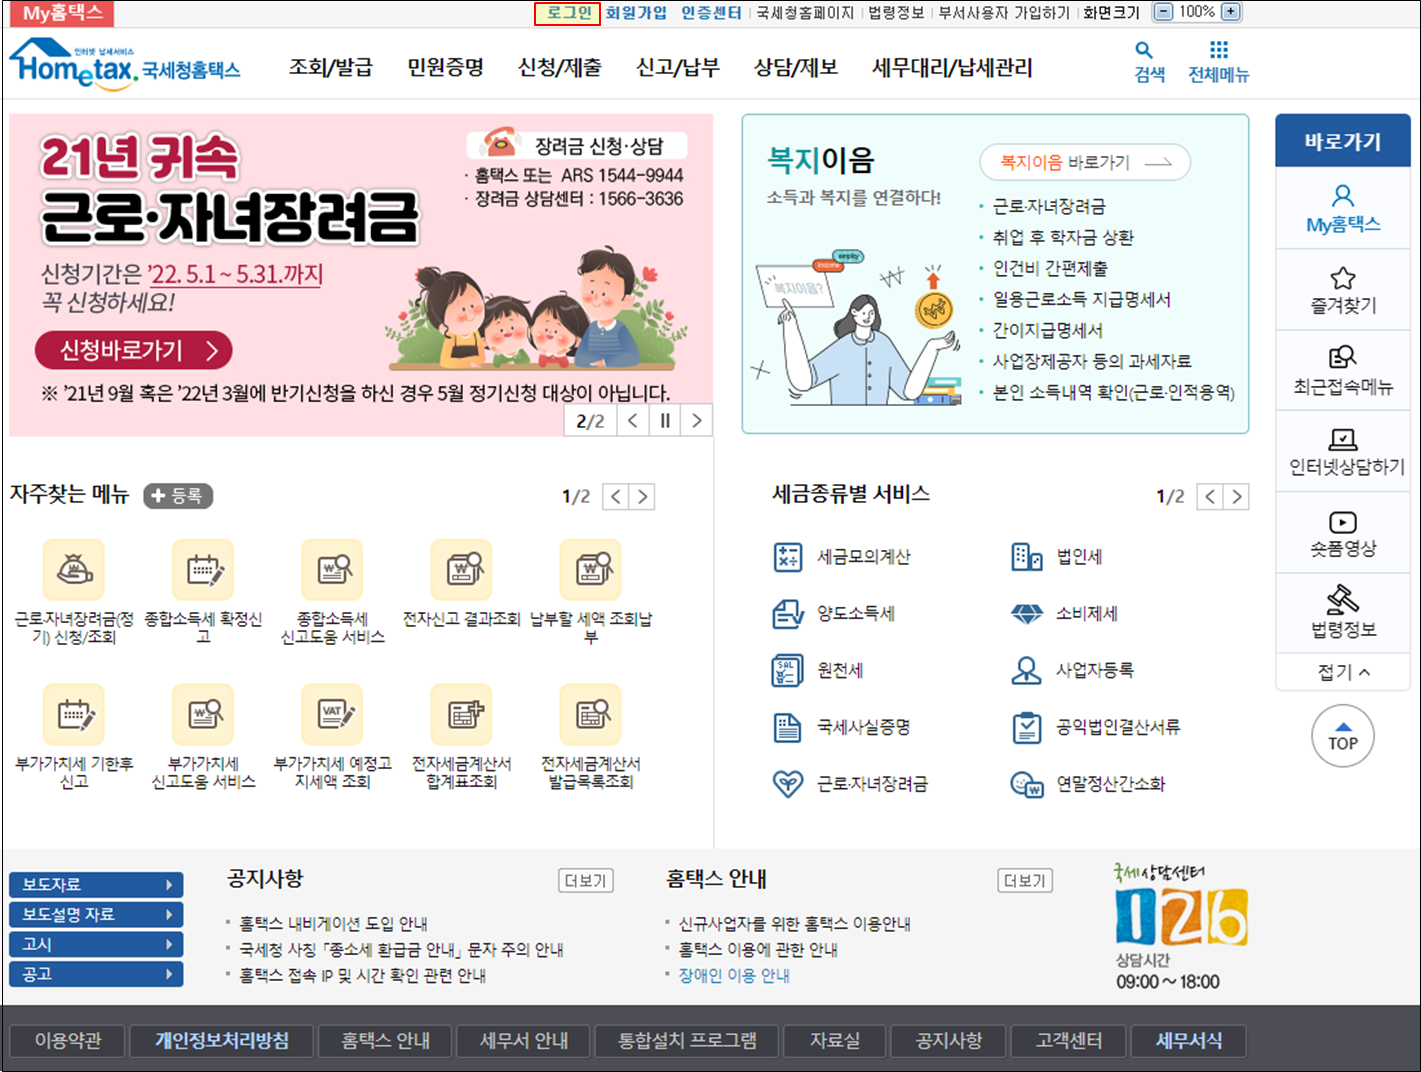Screen dimensions: 1421x1072
Task: Go to previous 세금종류별 서비스 page
Action: click(x=1210, y=497)
